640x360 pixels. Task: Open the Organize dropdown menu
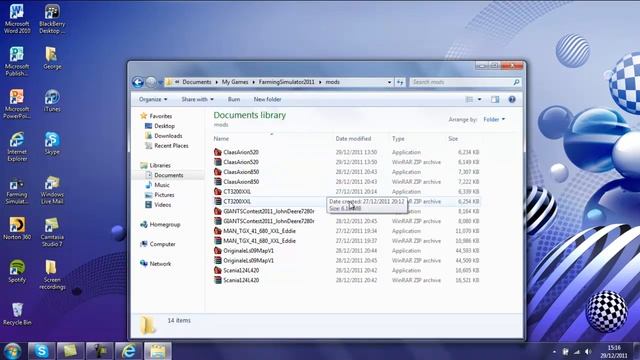click(153, 99)
